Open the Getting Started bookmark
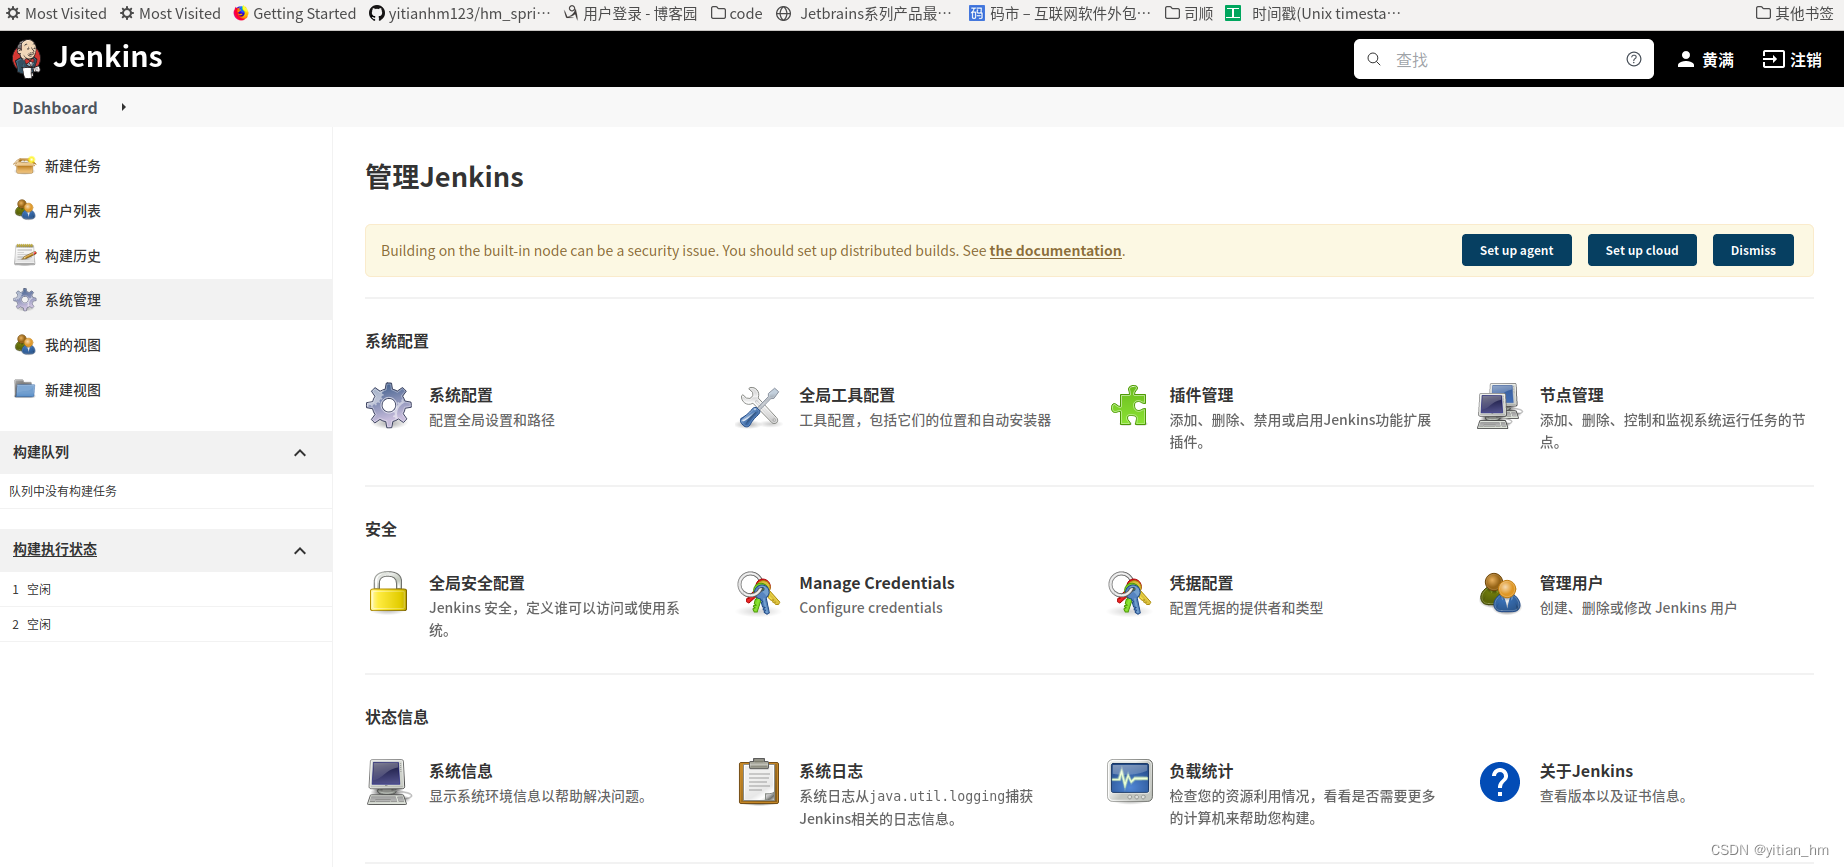The width and height of the screenshot is (1844, 867). click(294, 13)
